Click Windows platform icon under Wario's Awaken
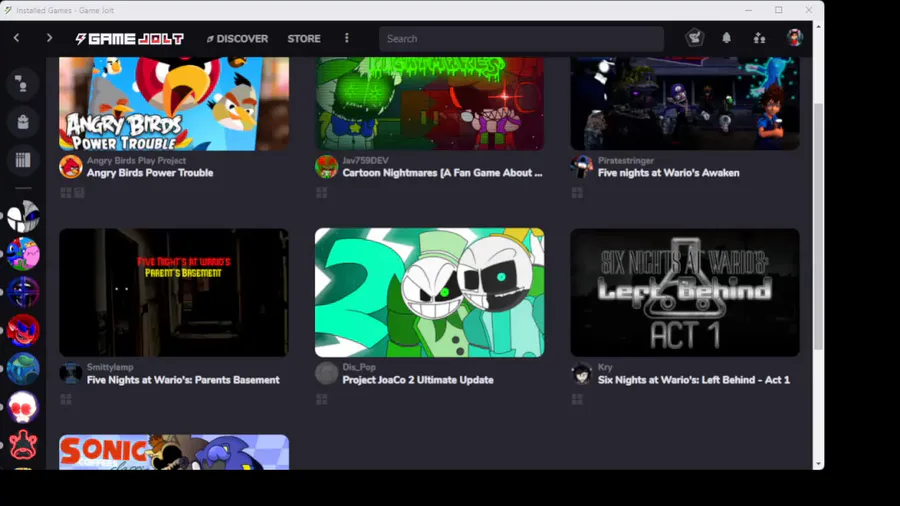Image resolution: width=900 pixels, height=506 pixels. point(577,193)
